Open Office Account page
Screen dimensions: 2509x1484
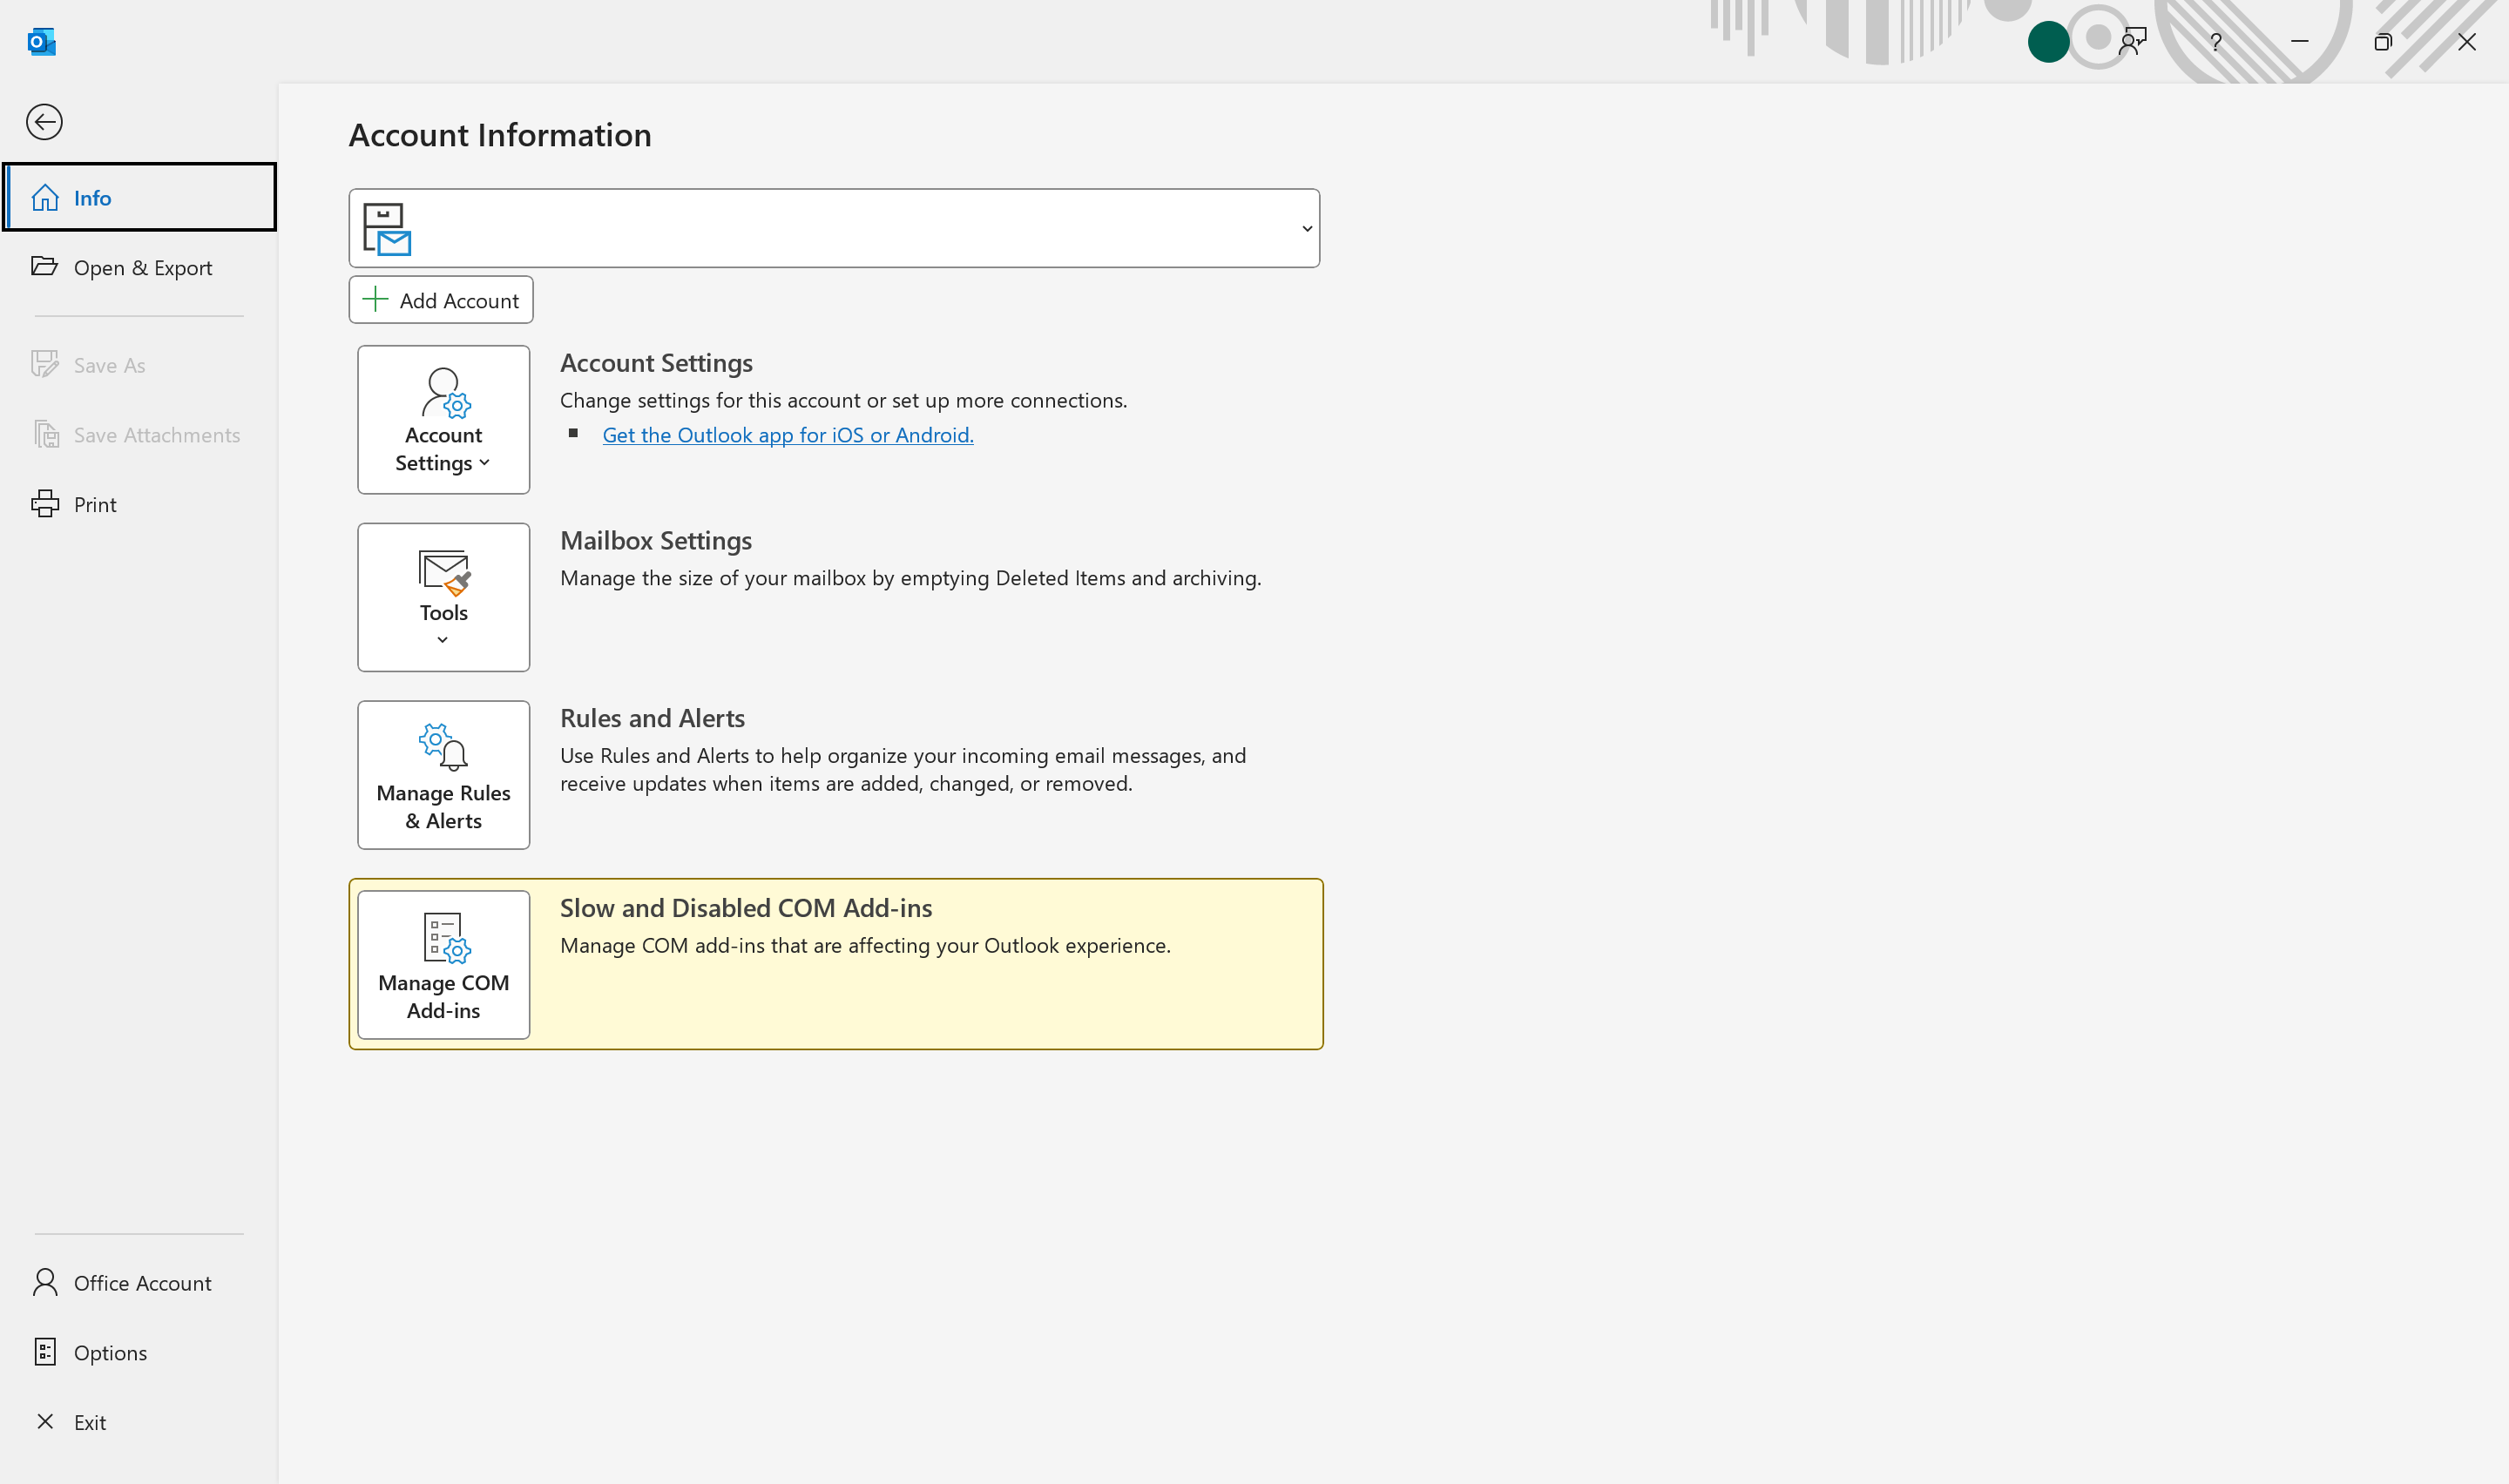click(139, 1283)
